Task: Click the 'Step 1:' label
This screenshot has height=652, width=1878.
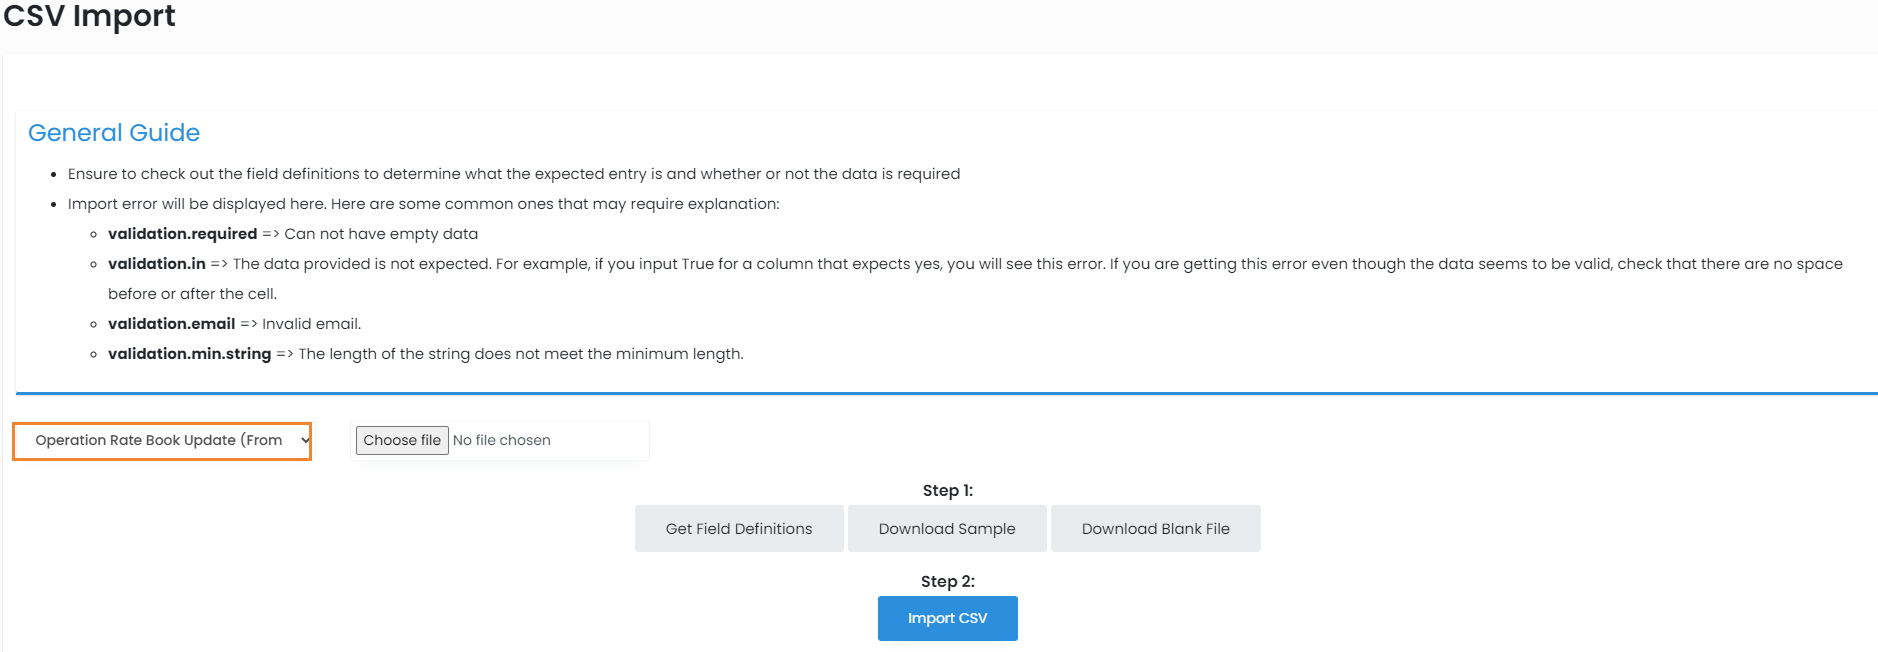Action: 947,490
